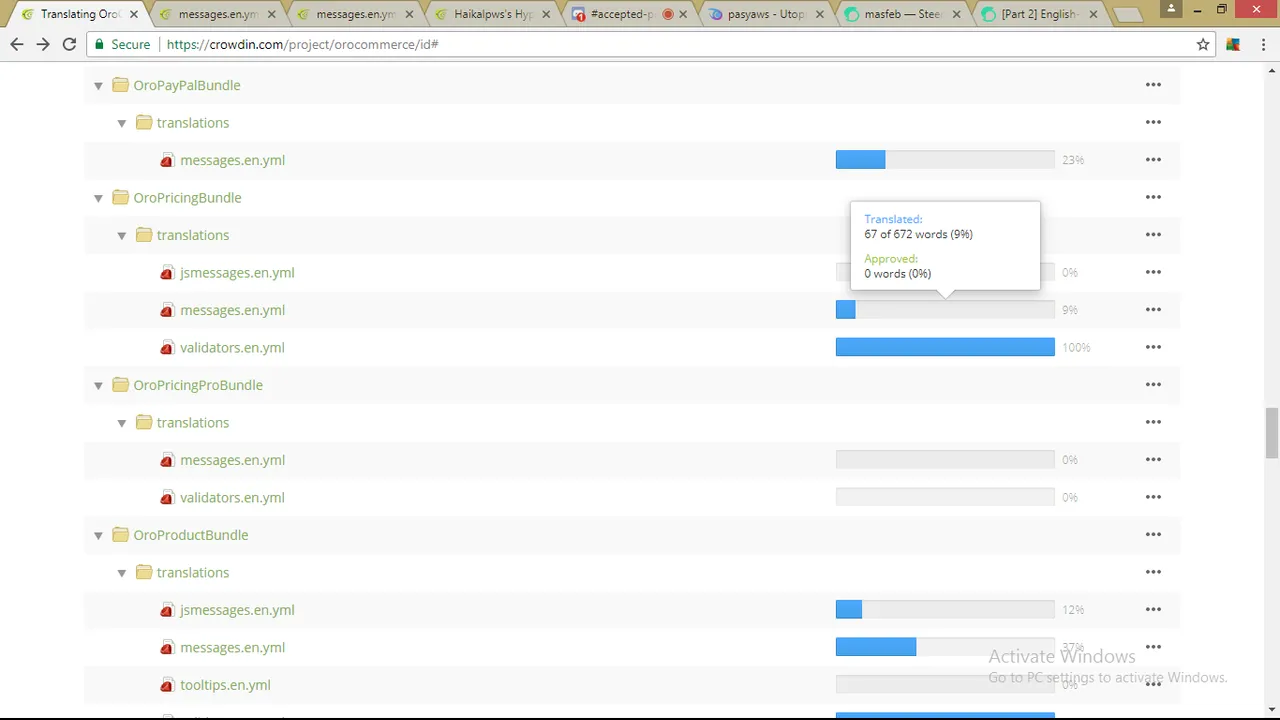Image resolution: width=1280 pixels, height=720 pixels.
Task: Click progress bar of OroPayPalBundle messages.en.yml
Action: pos(945,160)
